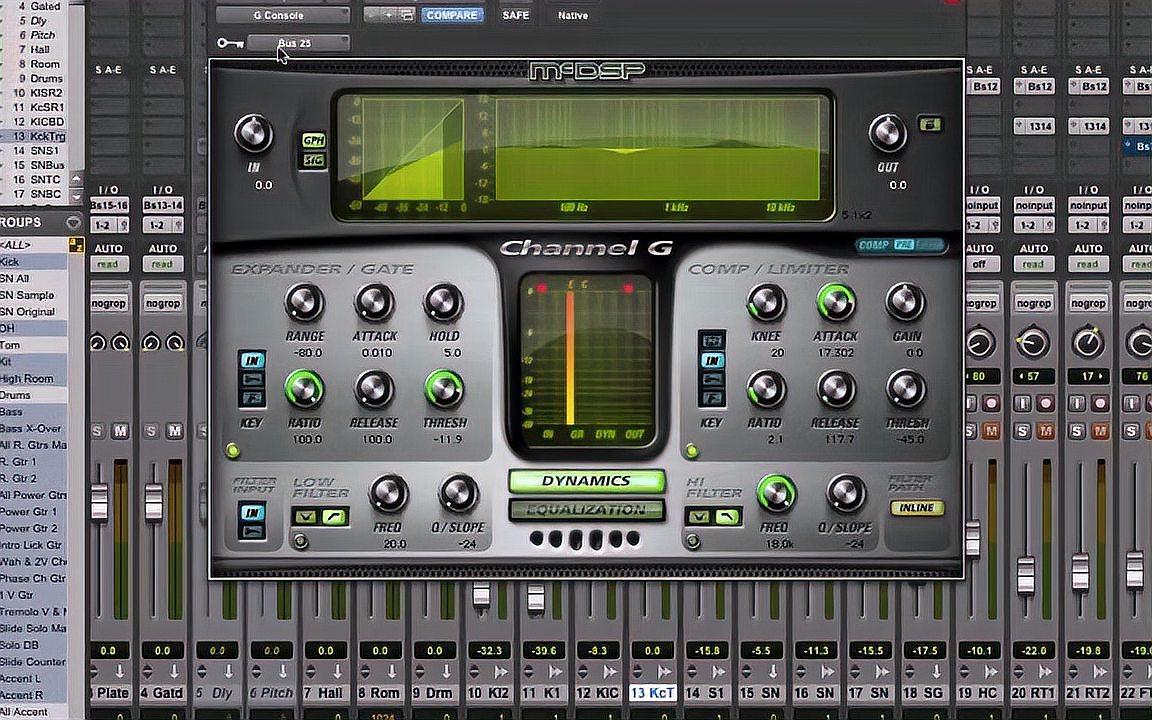This screenshot has width=1152, height=720.
Task: Click the key input icon beside Bus 25
Action: pos(230,43)
